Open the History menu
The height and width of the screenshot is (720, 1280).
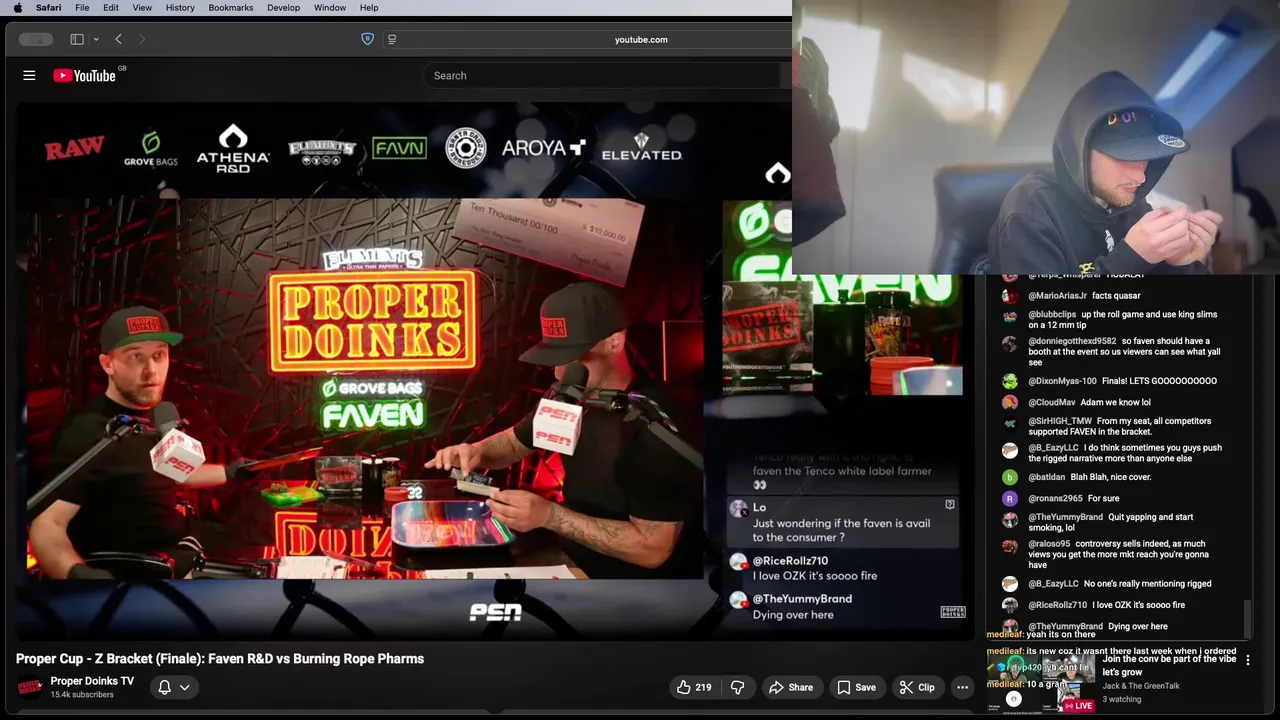tap(180, 8)
